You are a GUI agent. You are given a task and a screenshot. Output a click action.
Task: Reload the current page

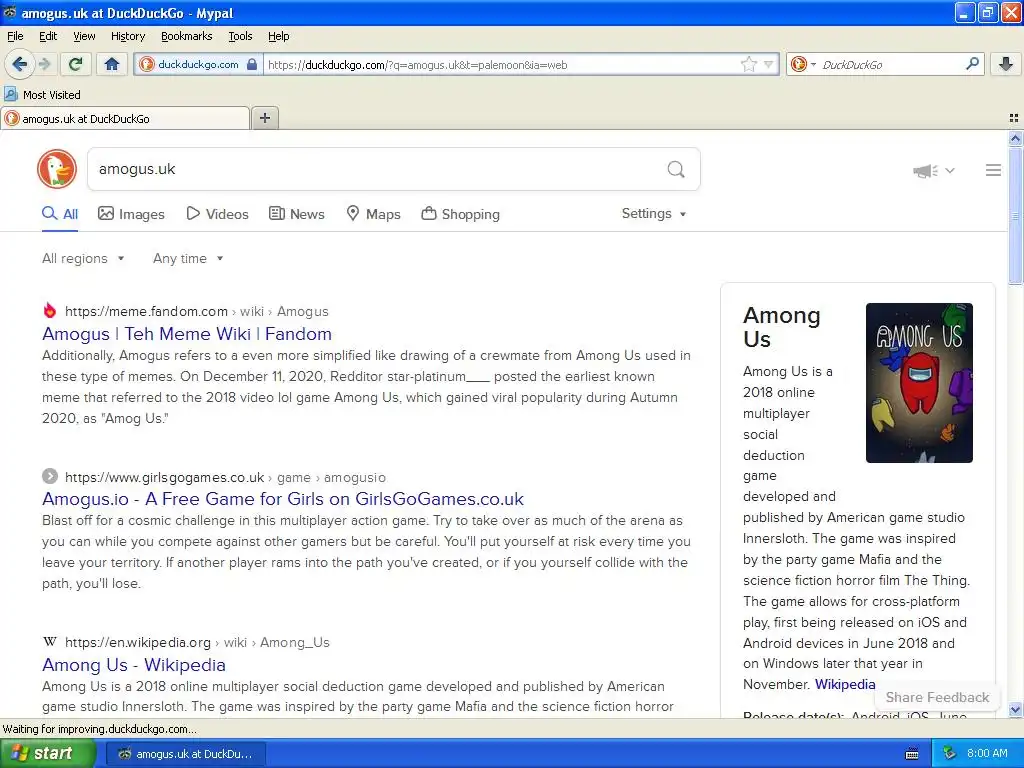click(x=76, y=64)
